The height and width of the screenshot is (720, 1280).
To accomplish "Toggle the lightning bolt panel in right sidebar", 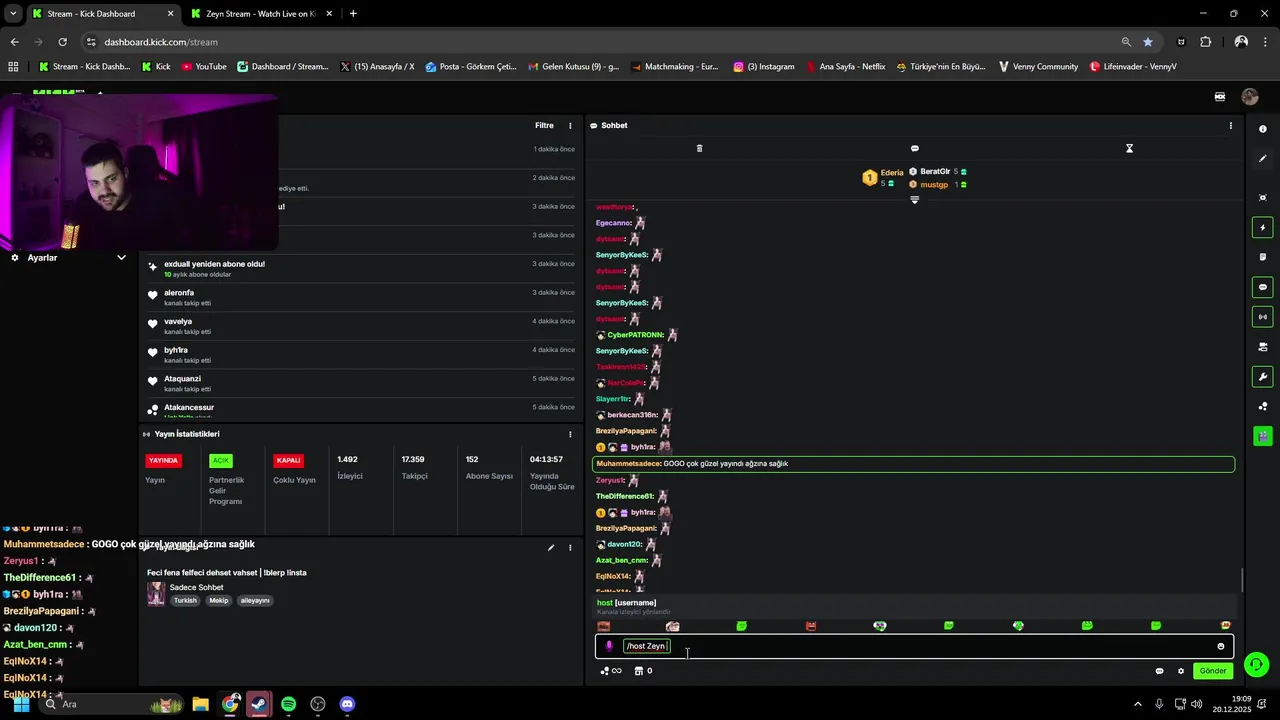I will [1263, 228].
